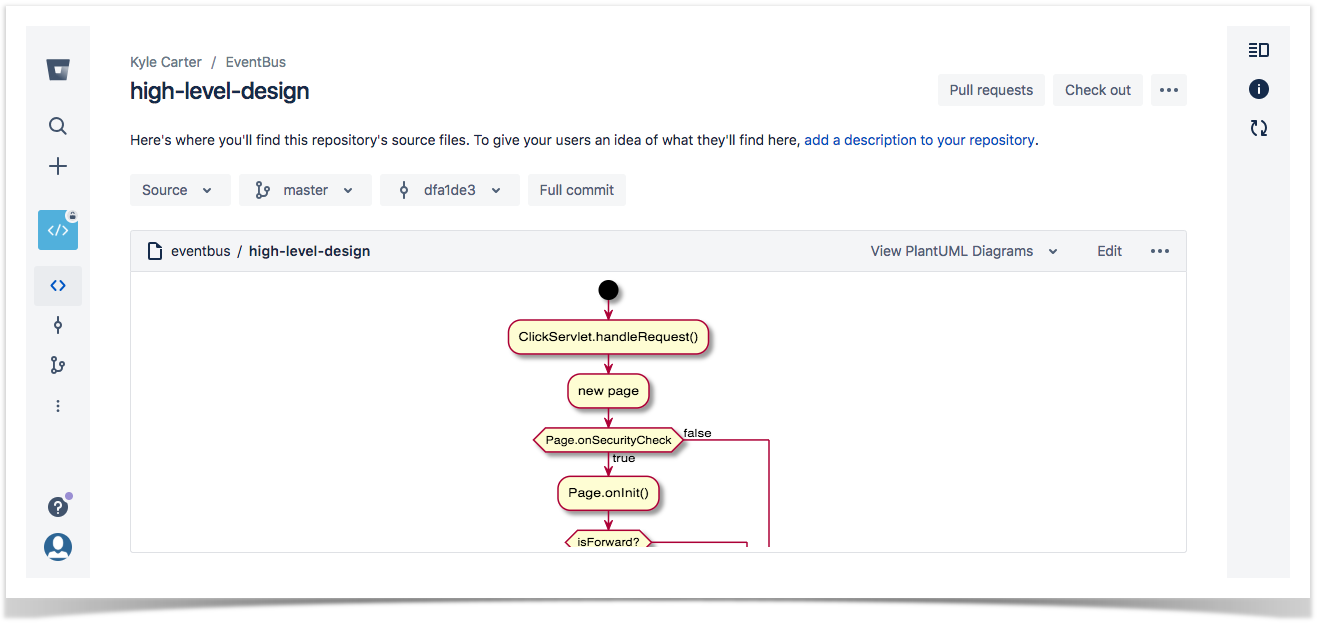Click the Page.onSecurityCheck decision node
This screenshot has height=627, width=1324.
click(x=608, y=440)
